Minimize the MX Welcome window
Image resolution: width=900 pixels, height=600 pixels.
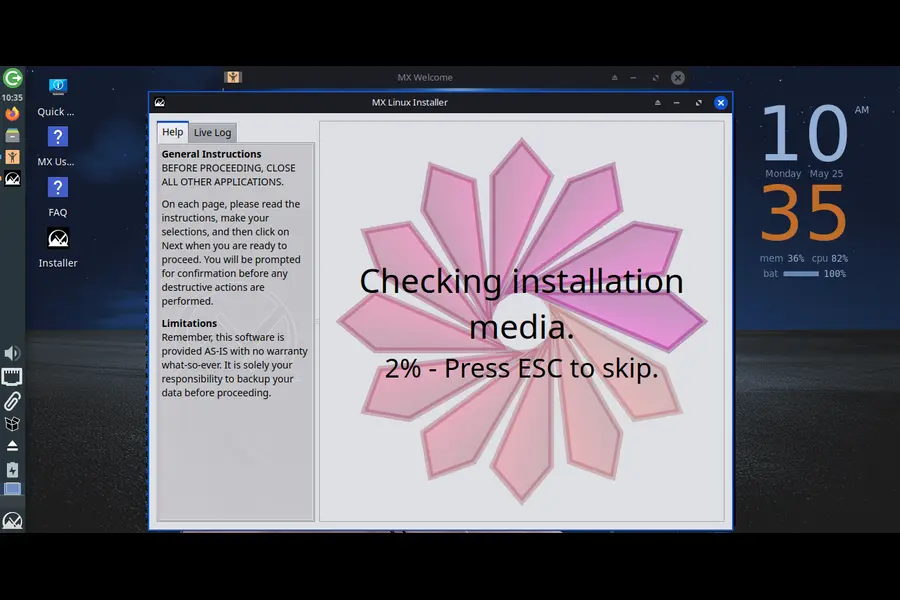pos(633,78)
